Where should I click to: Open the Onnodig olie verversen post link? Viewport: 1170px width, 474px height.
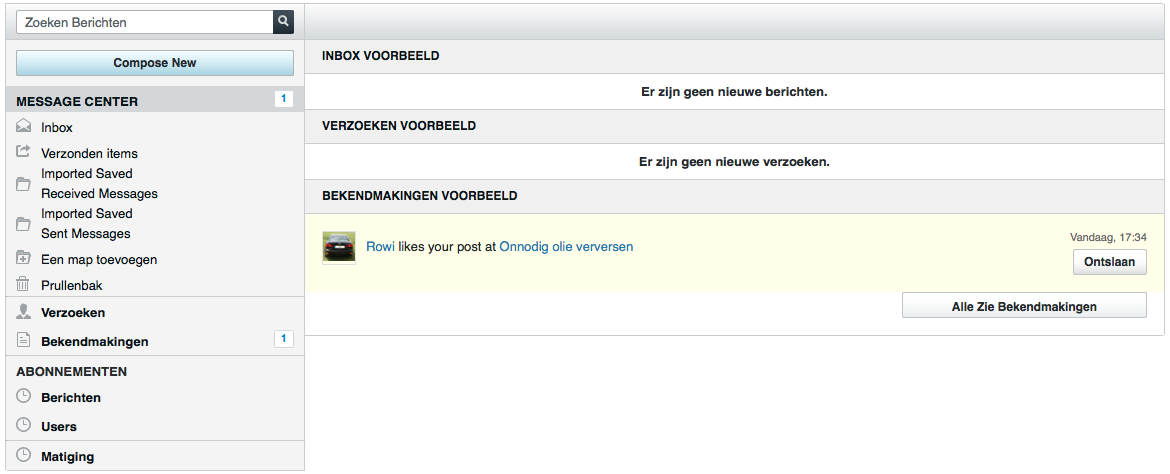565,246
